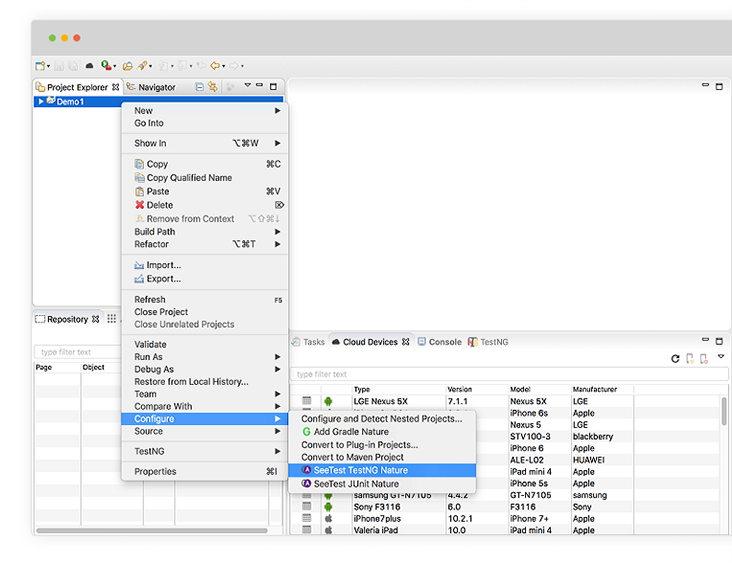Image resolution: width=732 pixels, height=563 pixels.
Task: Click the New wizard toolbar icon
Action: coord(40,66)
